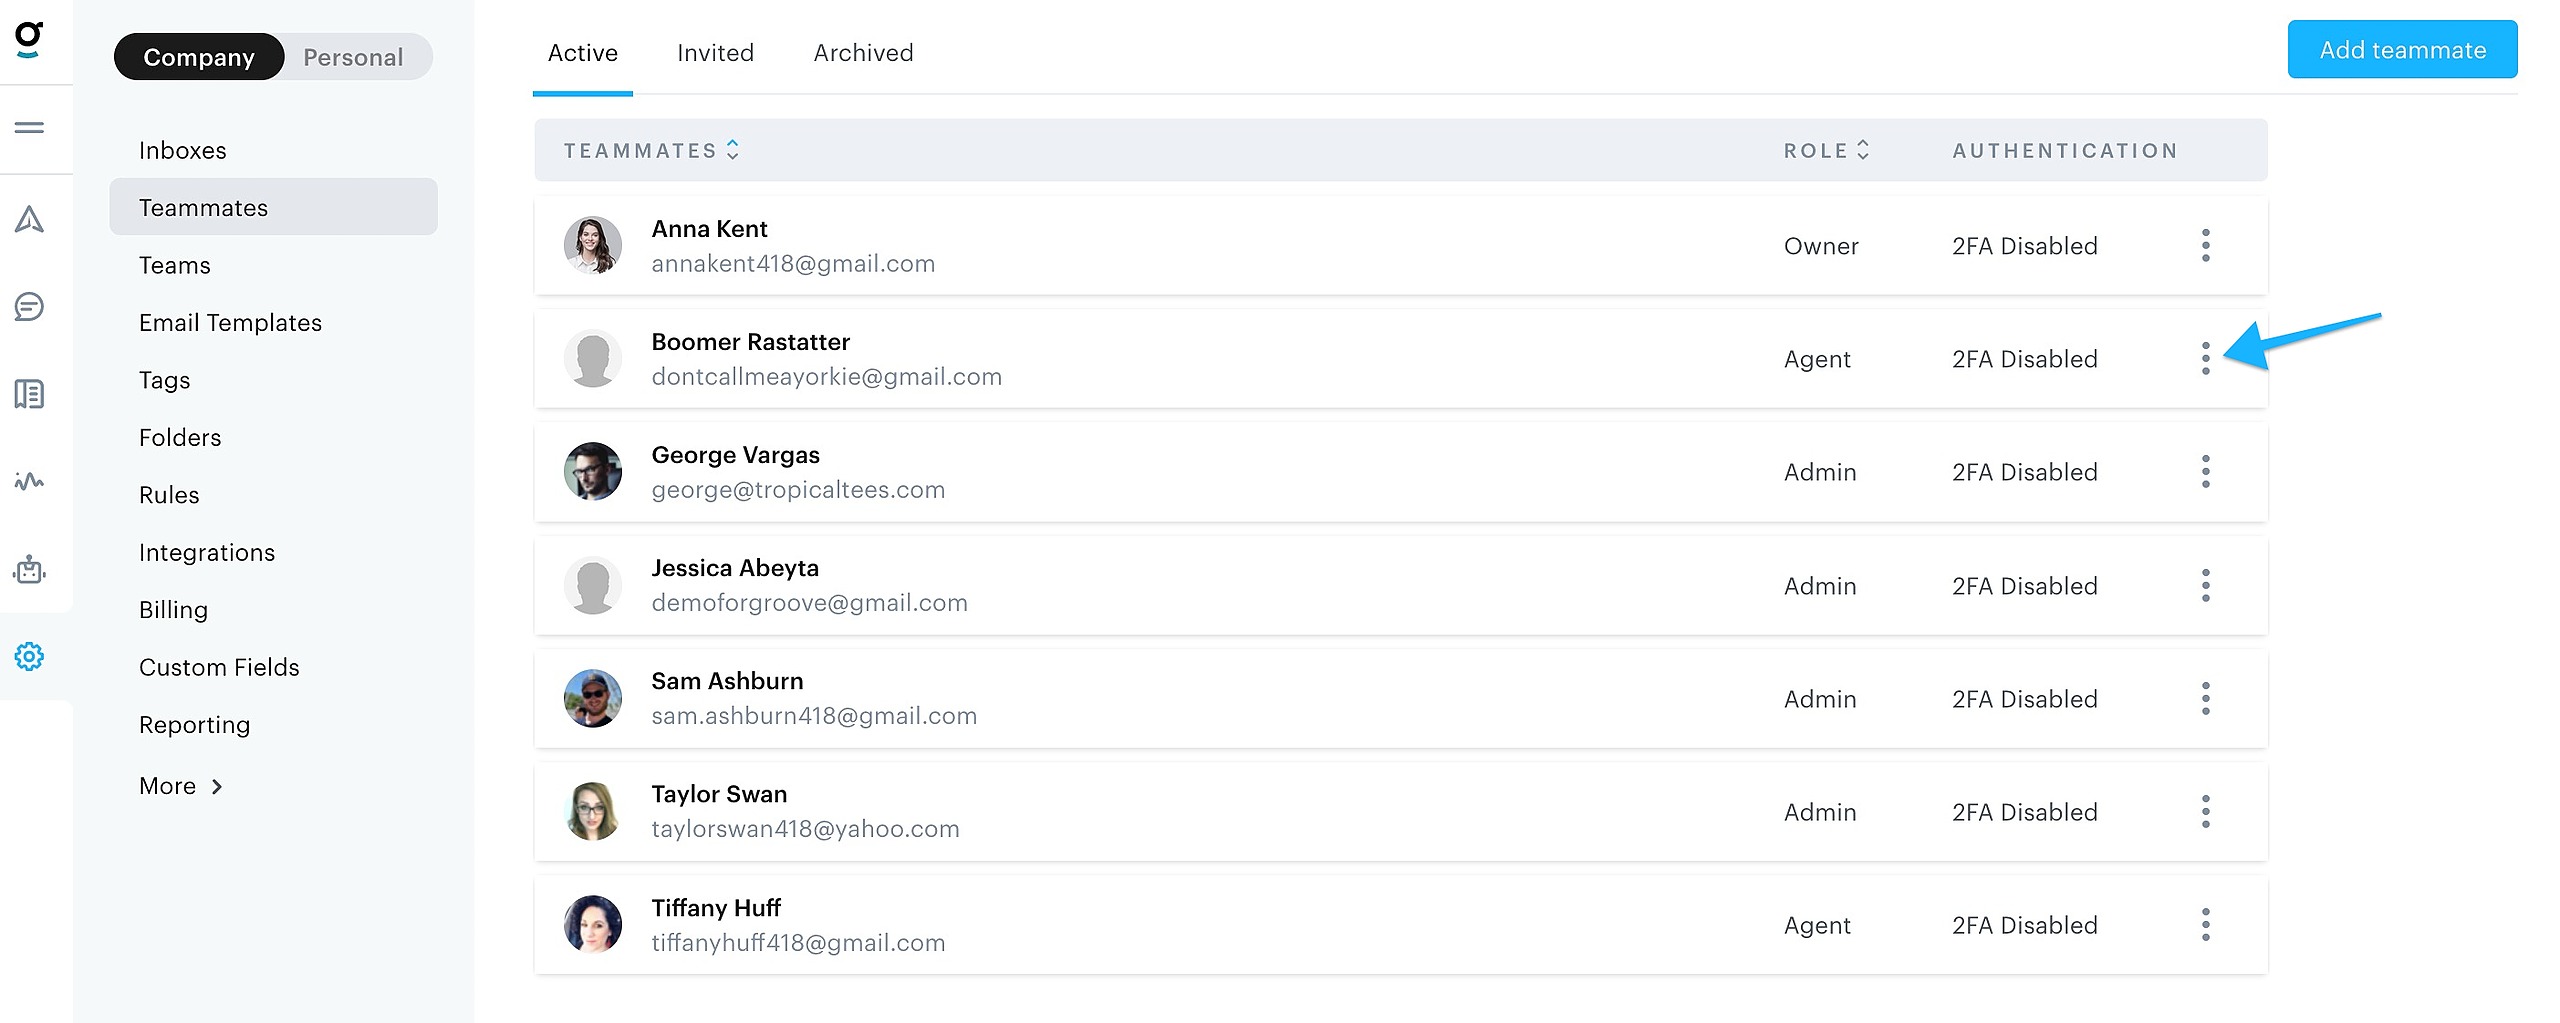
Task: Open Integrations in settings sidebar
Action: [x=207, y=552]
